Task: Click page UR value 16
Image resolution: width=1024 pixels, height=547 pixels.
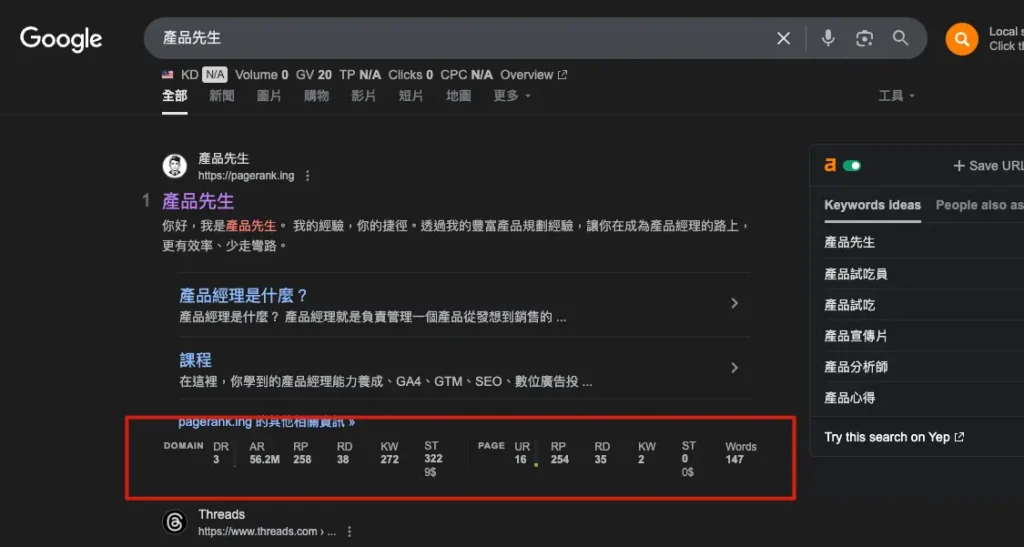Action: point(520,460)
